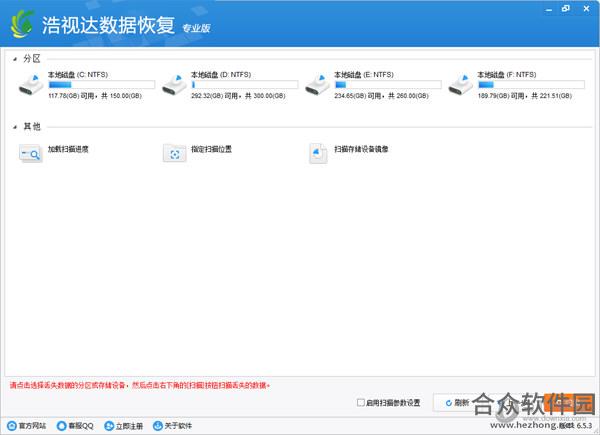Restore down the window

coord(566,8)
